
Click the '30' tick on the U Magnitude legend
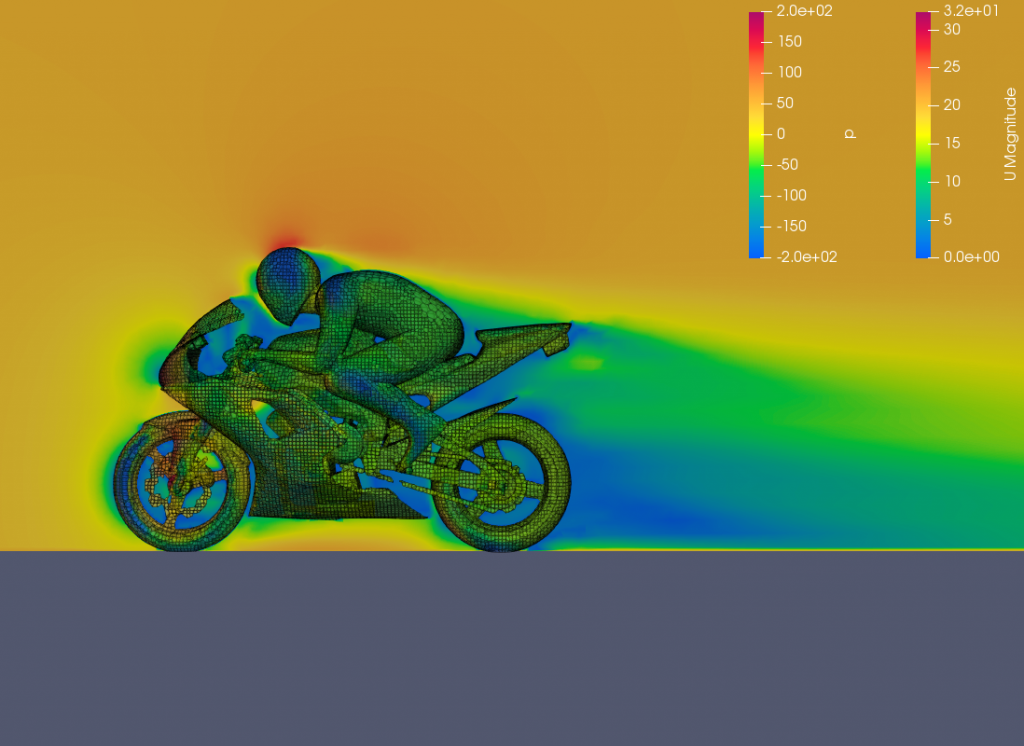pyautogui.click(x=952, y=29)
